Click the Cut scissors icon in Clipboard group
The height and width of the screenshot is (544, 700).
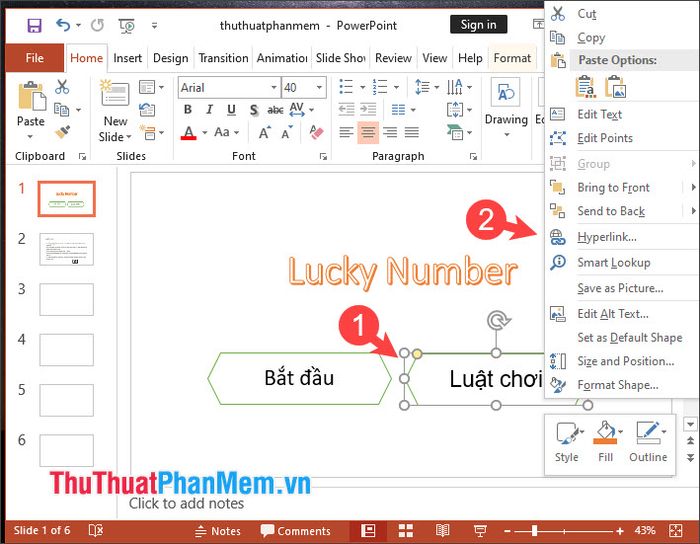coord(62,88)
